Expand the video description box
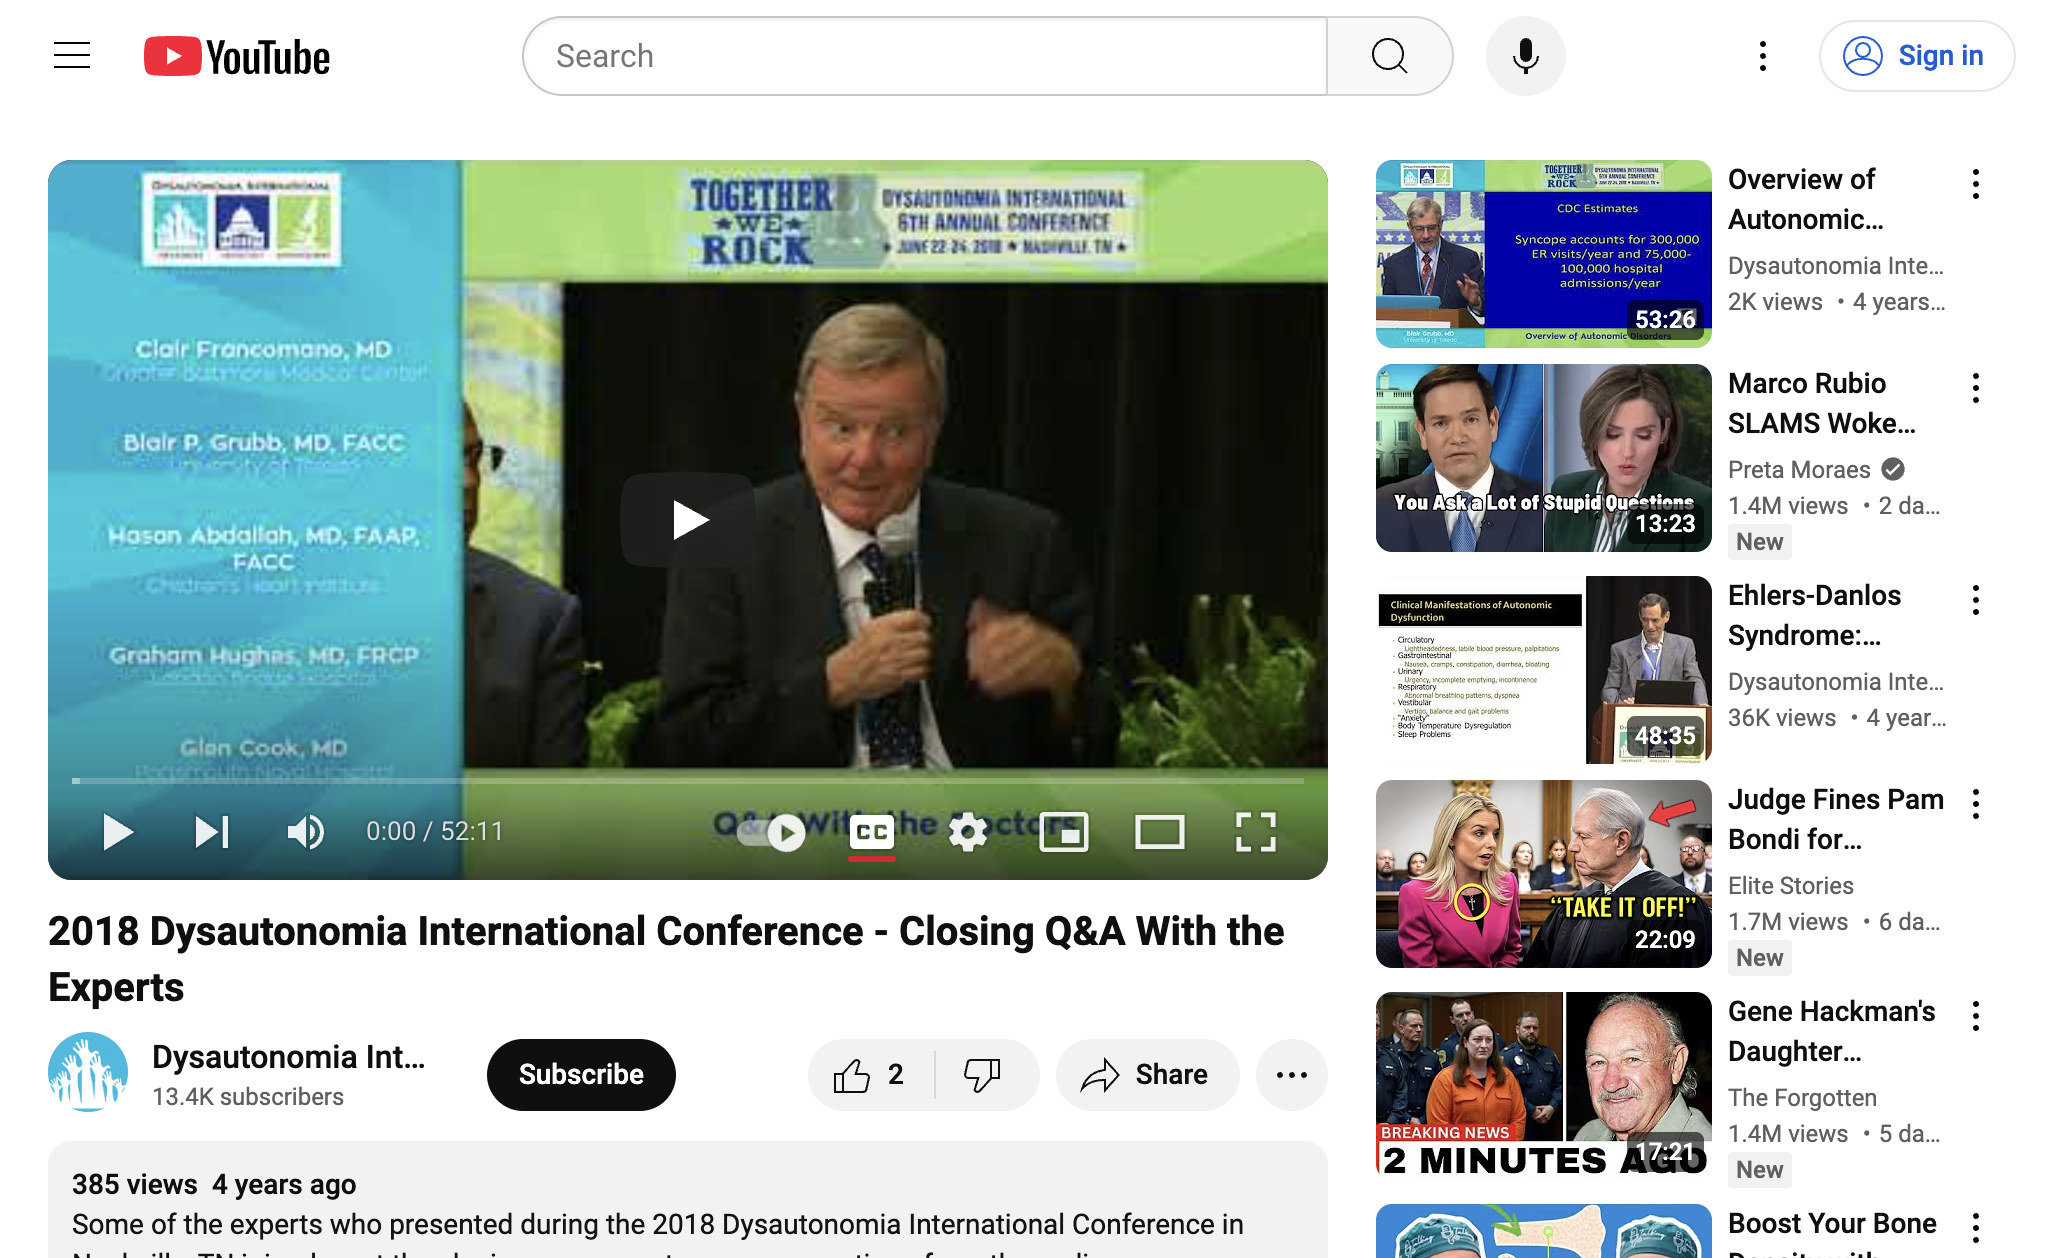The image size is (2048, 1258). [688, 1200]
